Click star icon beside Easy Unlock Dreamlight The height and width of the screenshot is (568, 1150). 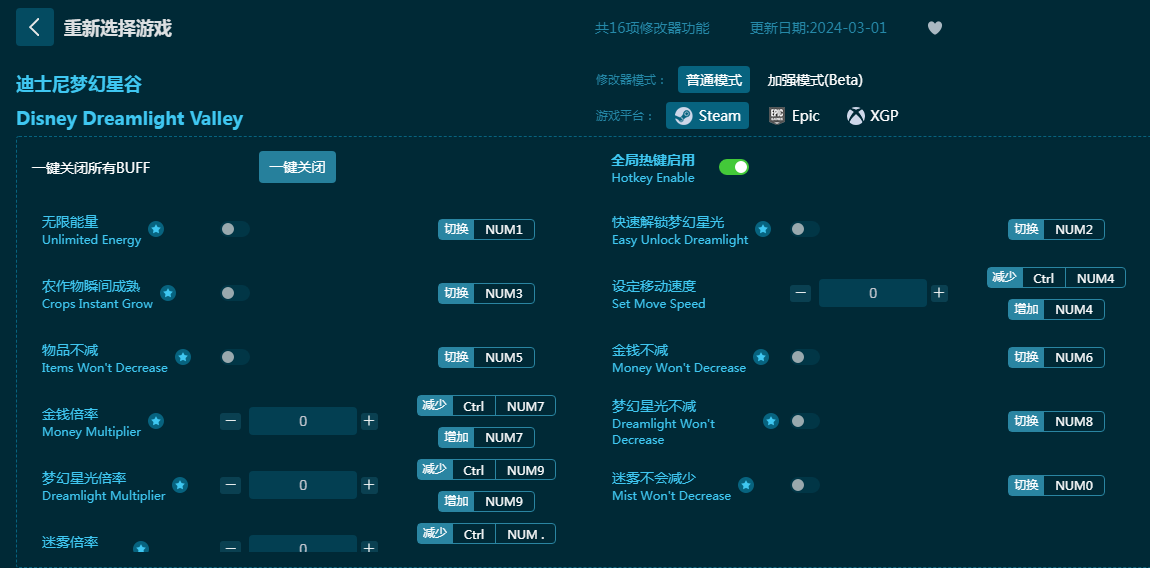tap(763, 229)
